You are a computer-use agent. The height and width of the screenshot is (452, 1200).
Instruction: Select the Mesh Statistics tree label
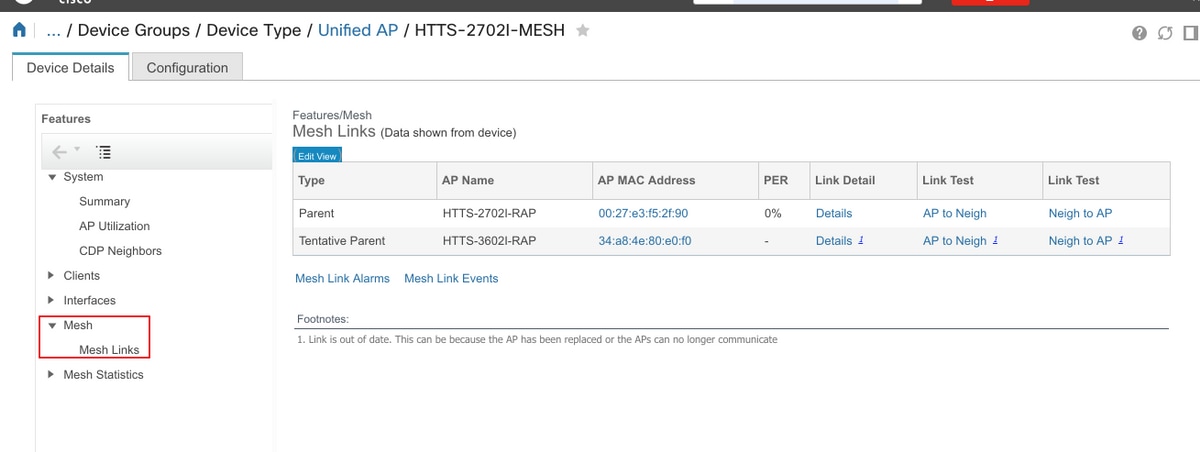pos(103,375)
